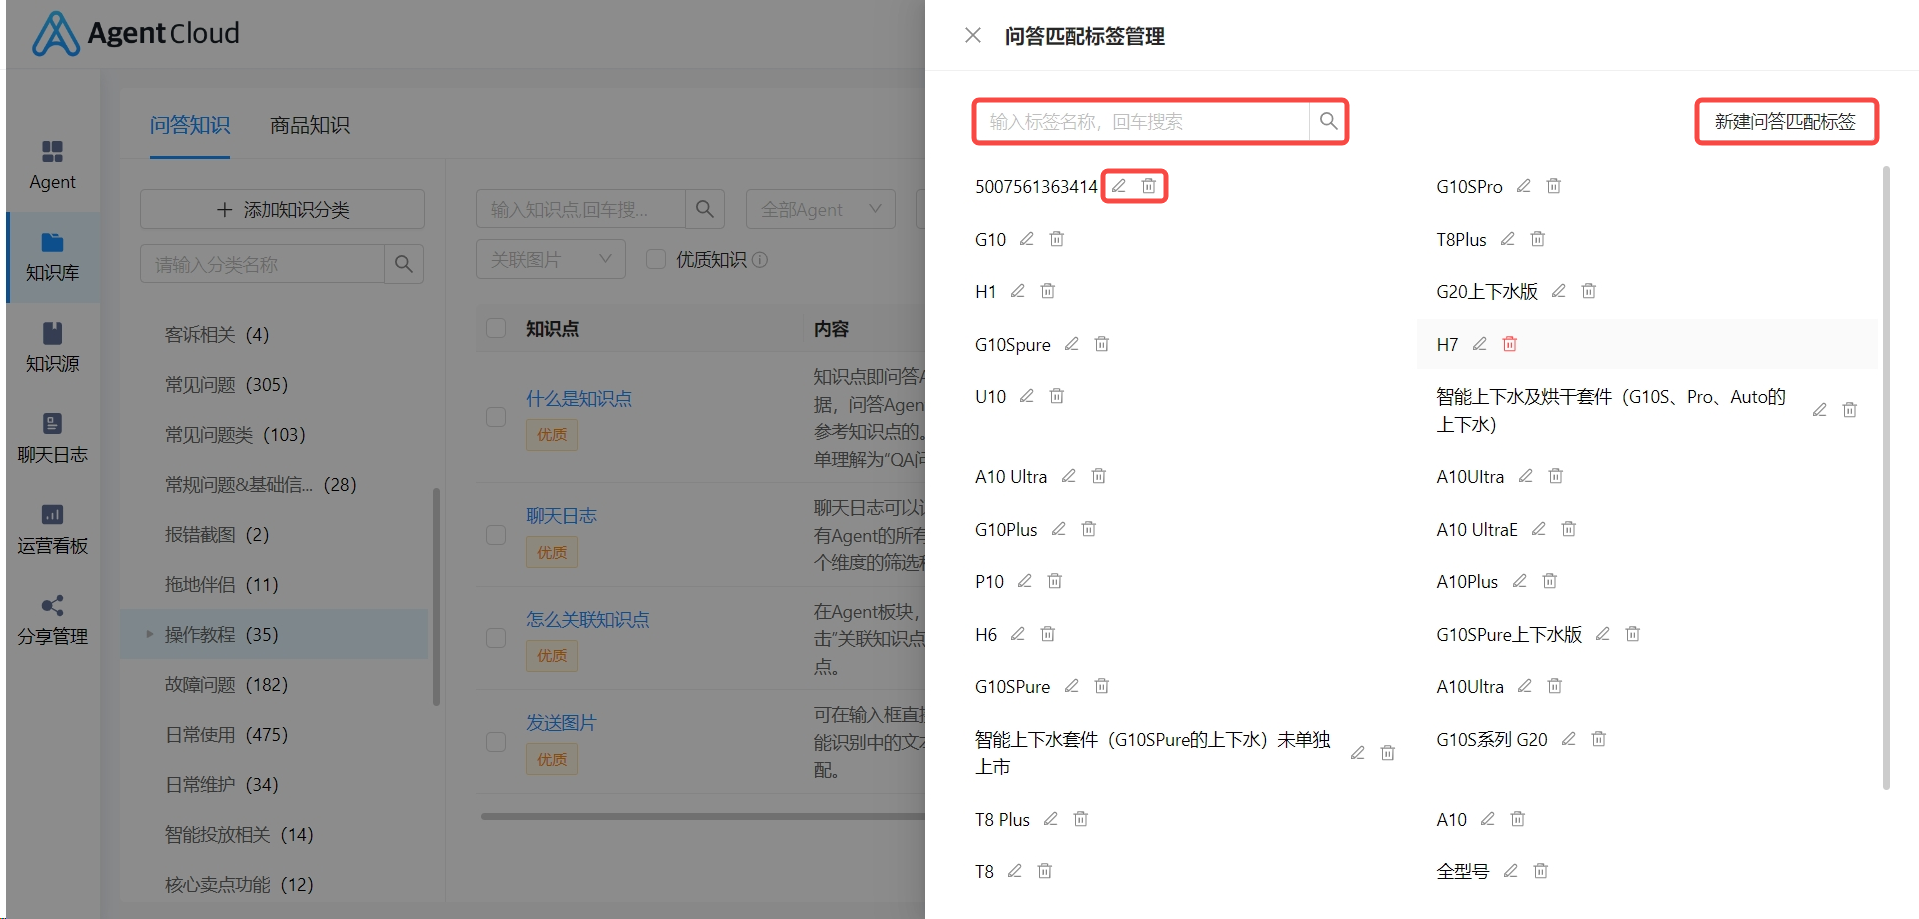Click the 请输入分类名称 input field
1919x919 pixels.
click(263, 264)
